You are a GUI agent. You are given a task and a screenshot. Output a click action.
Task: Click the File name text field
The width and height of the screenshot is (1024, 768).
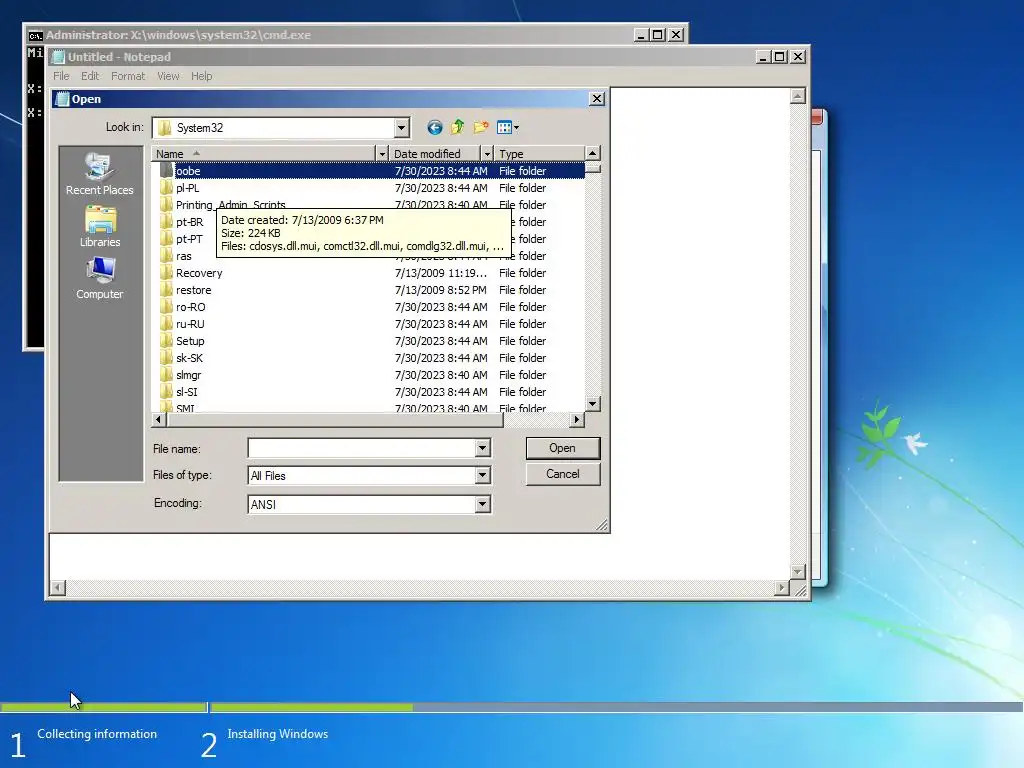(x=362, y=448)
